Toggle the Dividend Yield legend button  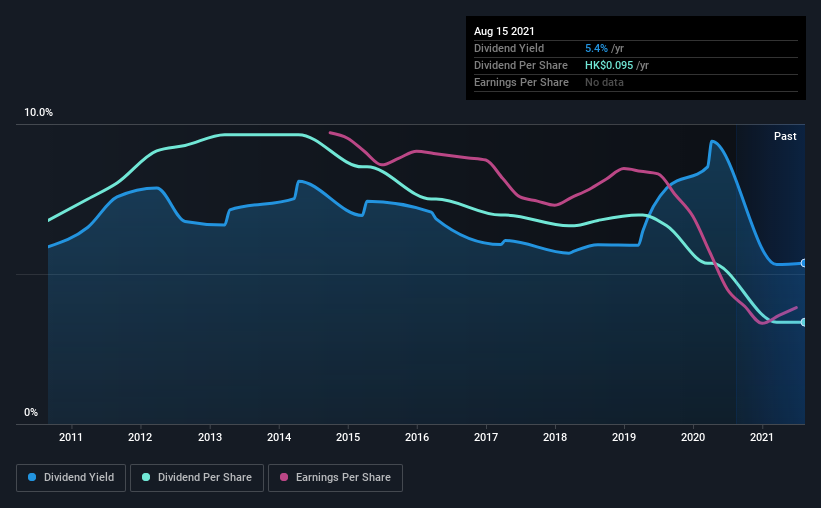tap(71, 478)
